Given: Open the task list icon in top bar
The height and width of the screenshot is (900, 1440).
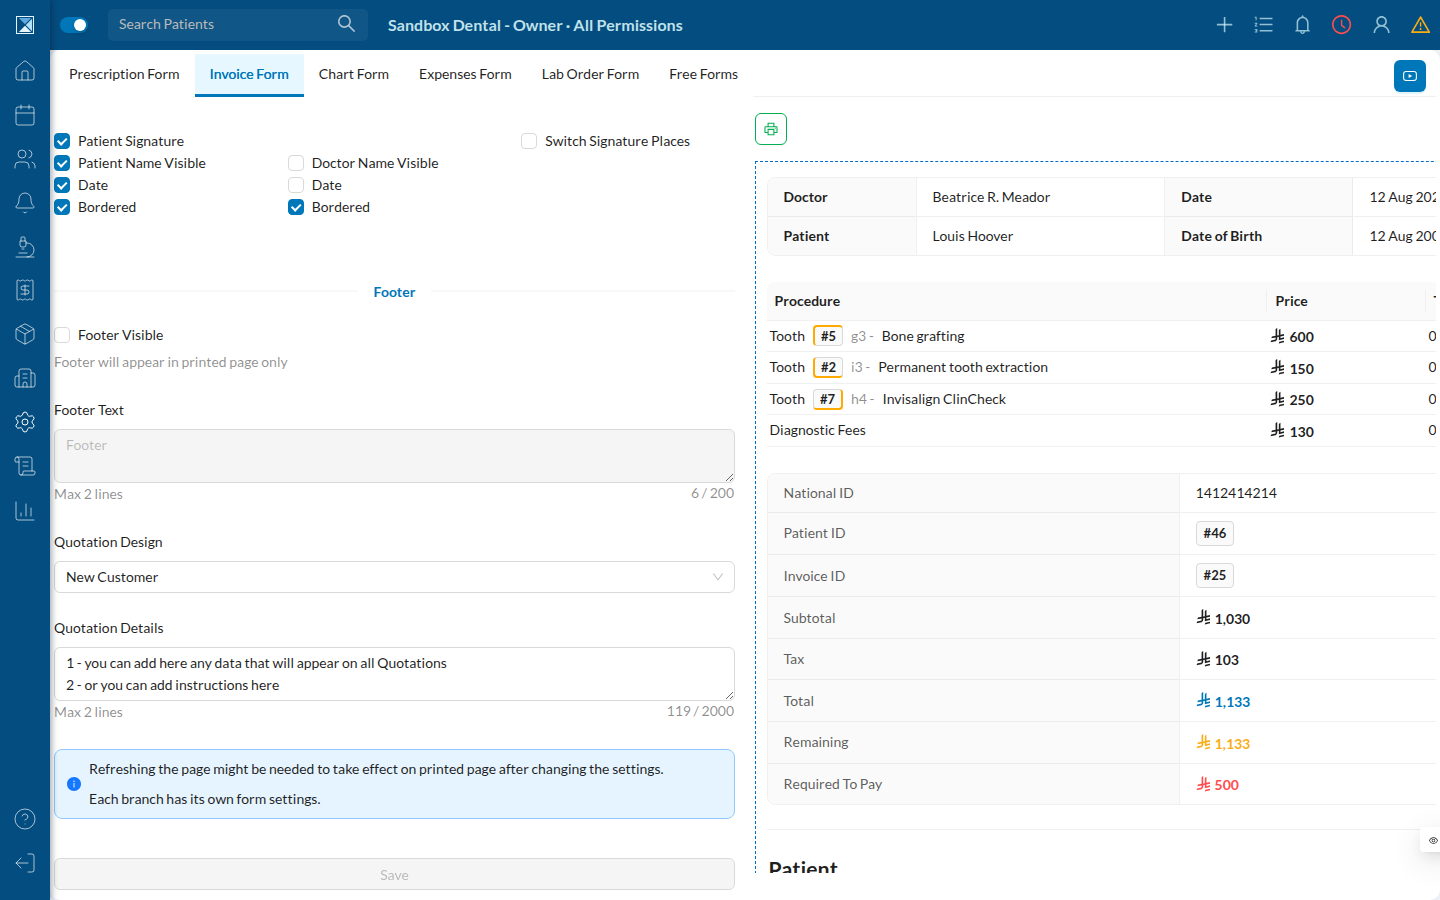Looking at the screenshot, I should (x=1263, y=25).
